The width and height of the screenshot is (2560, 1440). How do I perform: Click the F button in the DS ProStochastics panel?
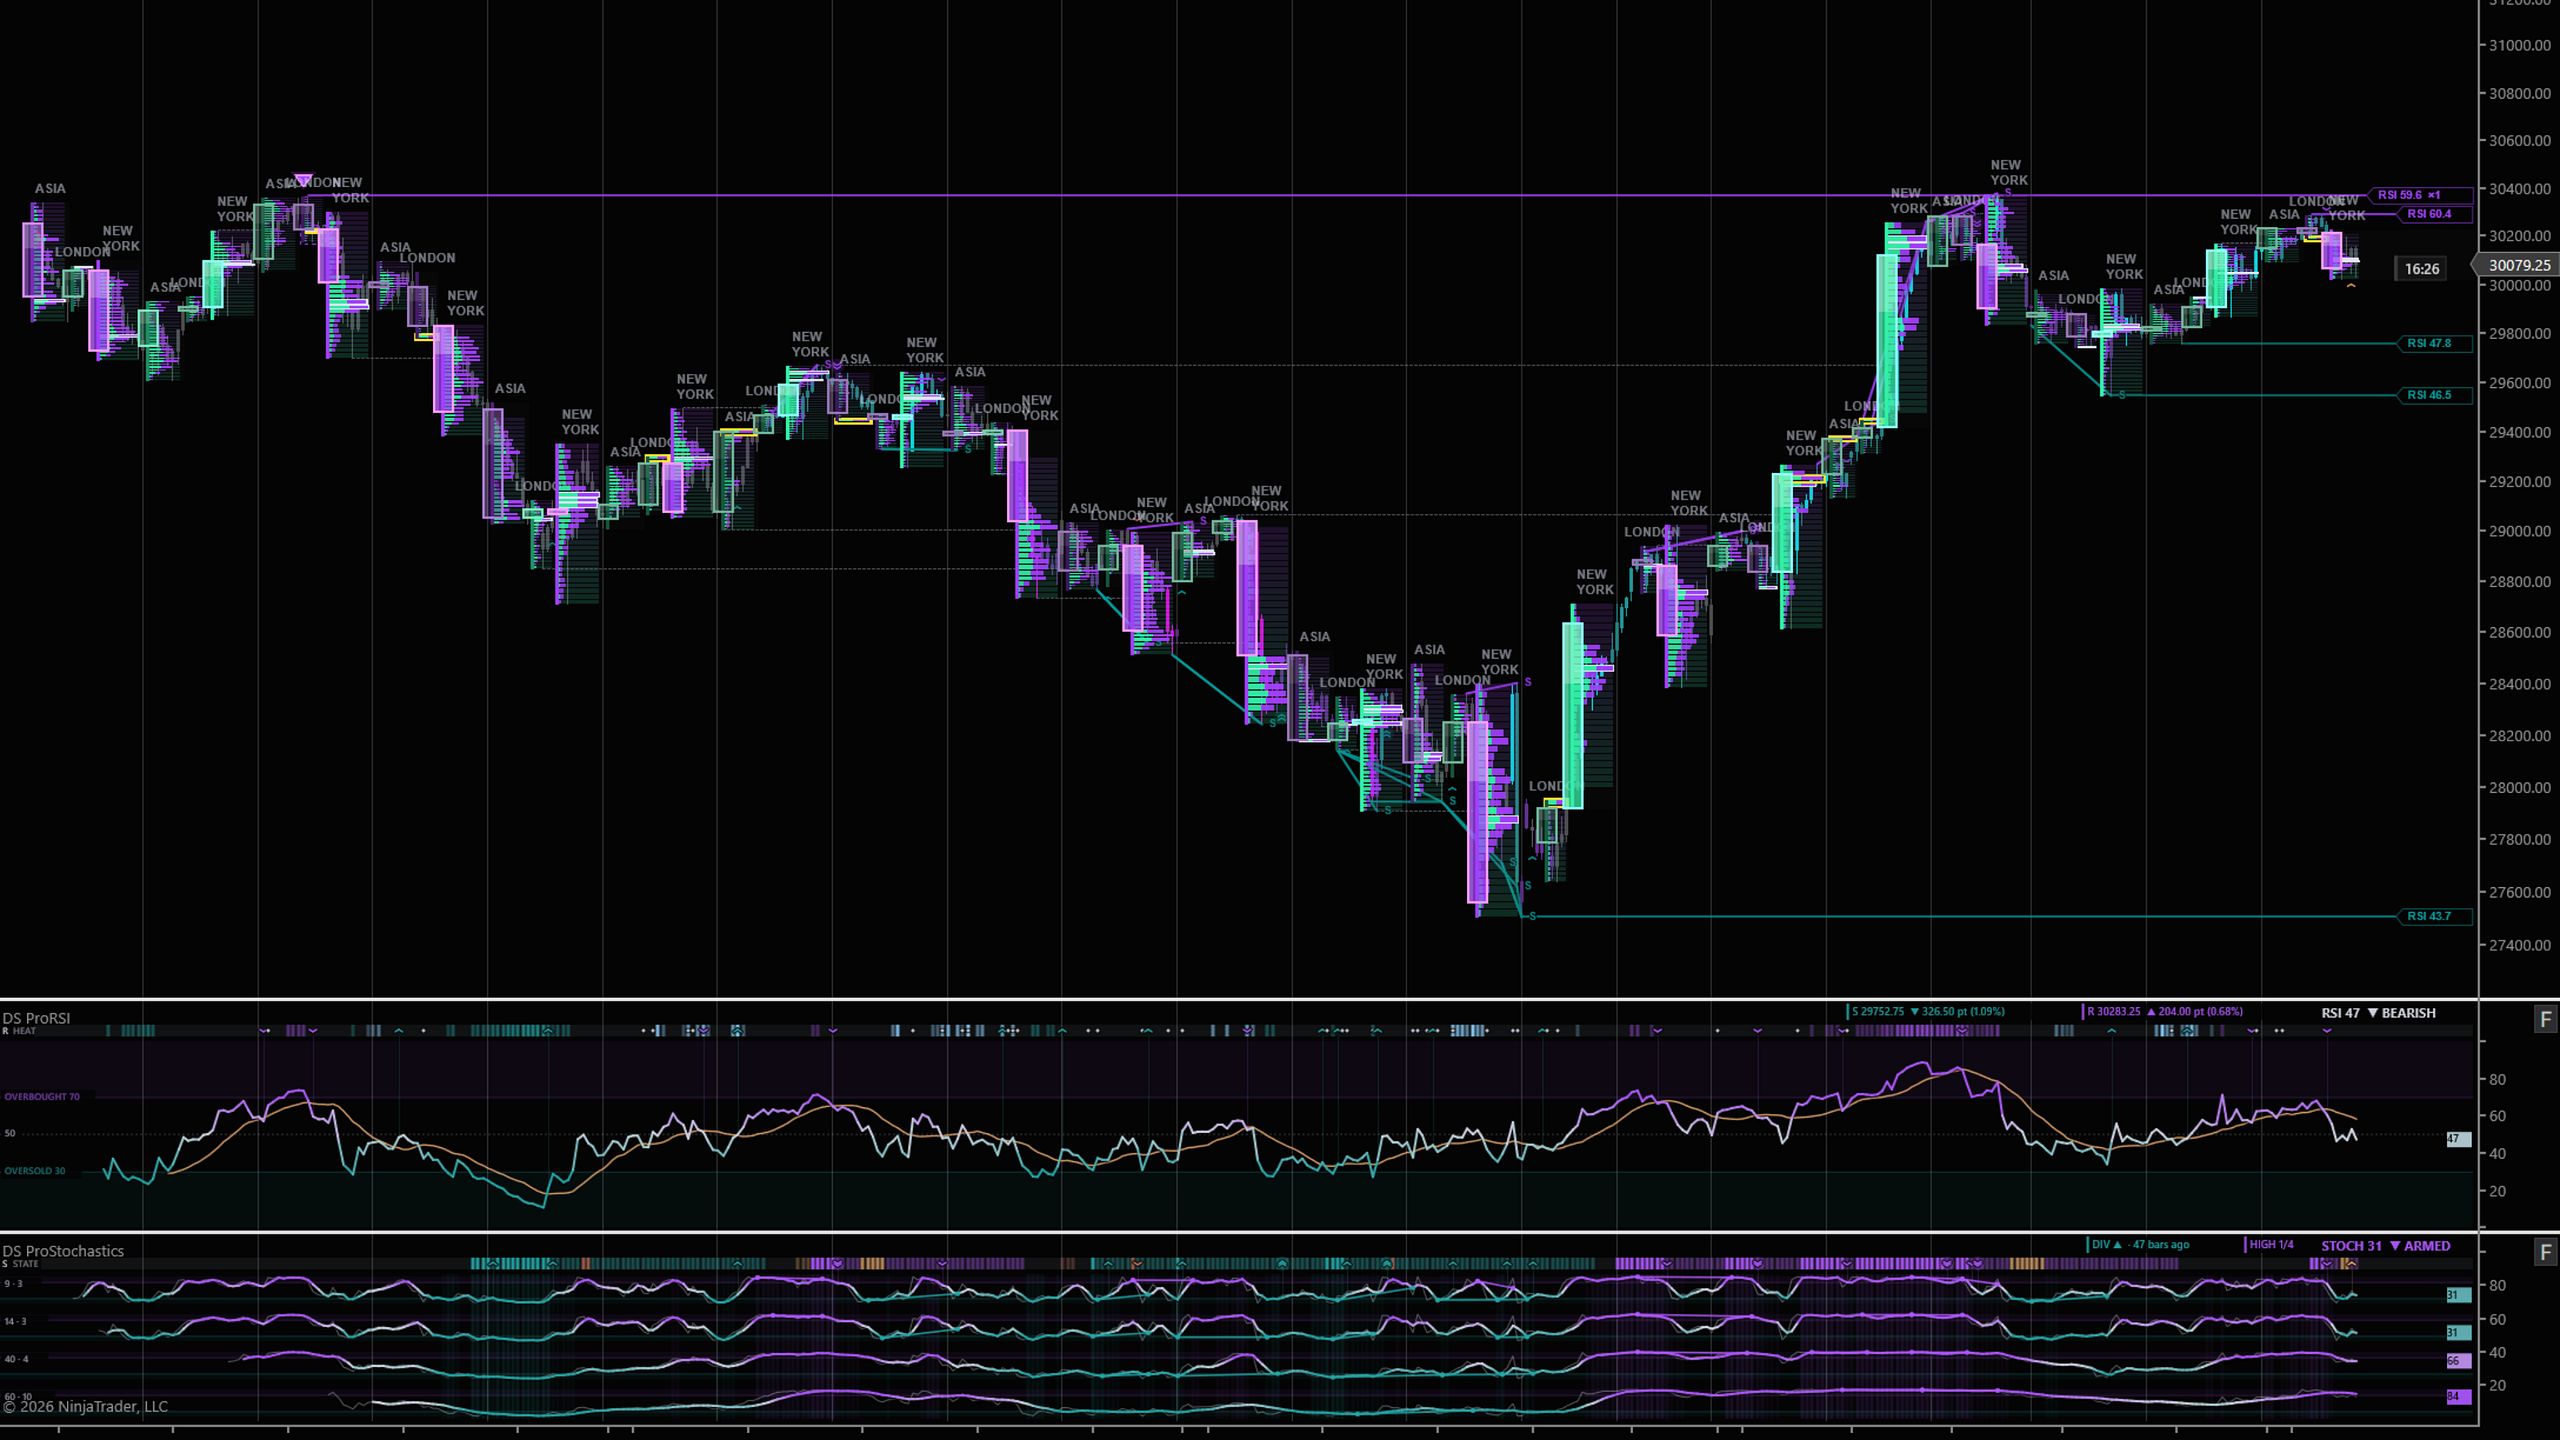tap(2545, 1252)
